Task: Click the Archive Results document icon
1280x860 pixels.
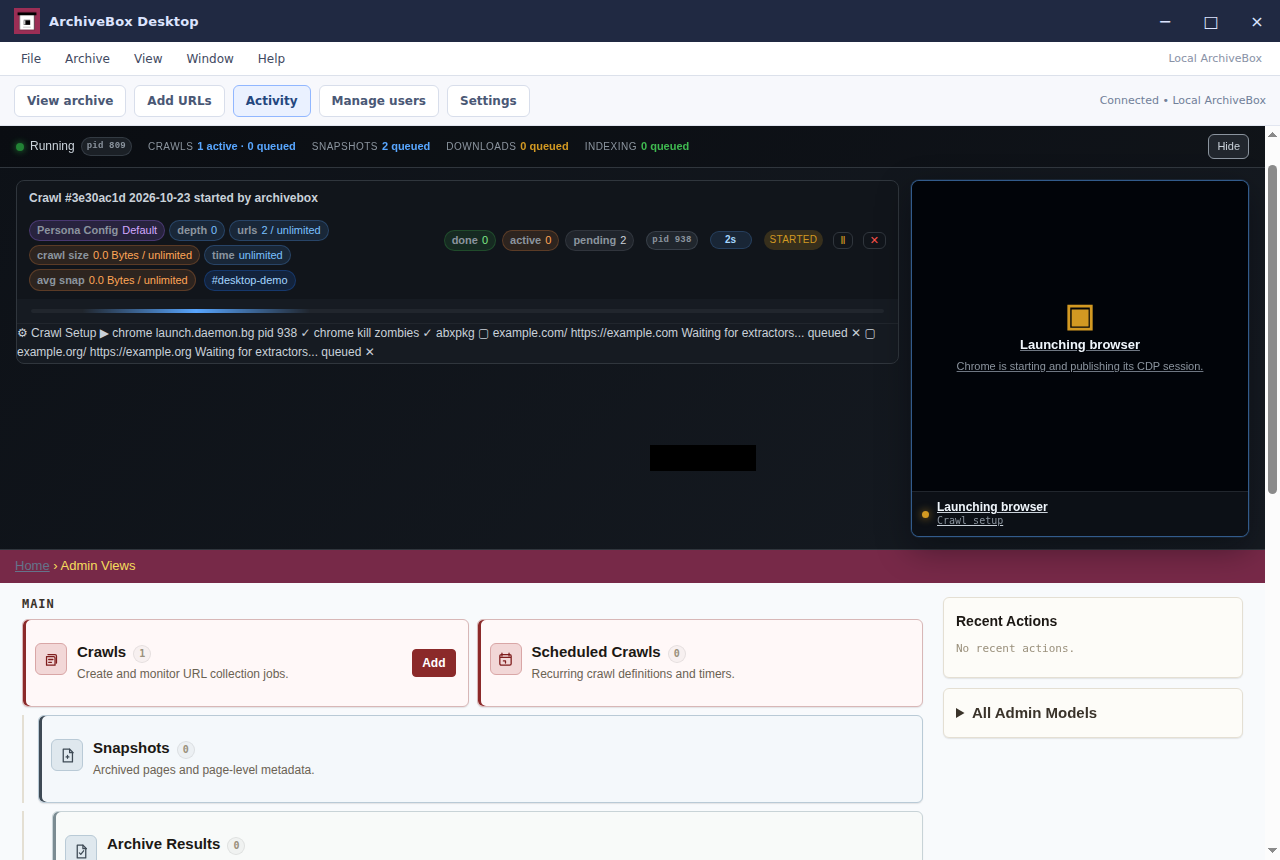Action: 81,848
